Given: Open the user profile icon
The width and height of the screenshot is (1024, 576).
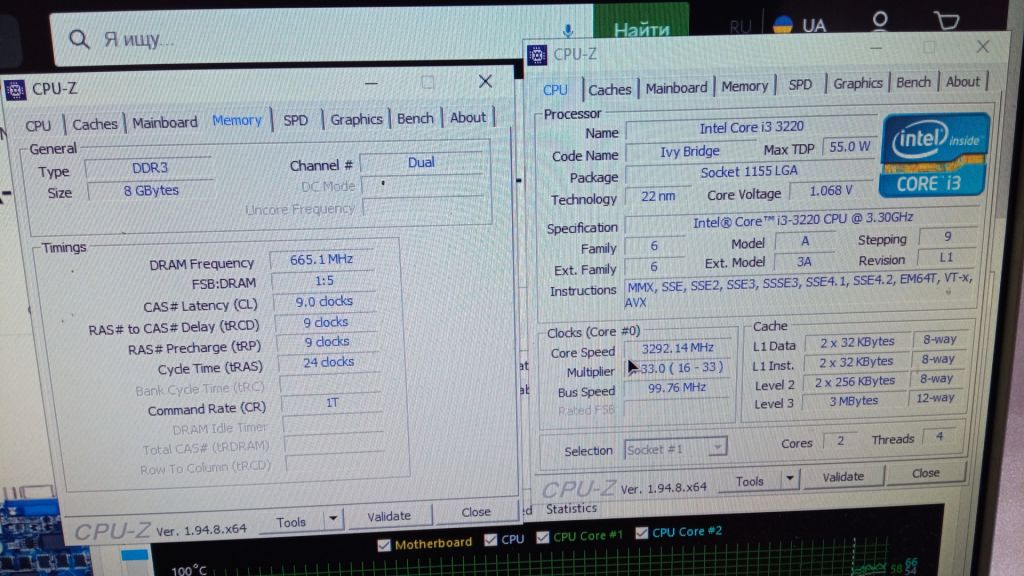Looking at the screenshot, I should 880,21.
